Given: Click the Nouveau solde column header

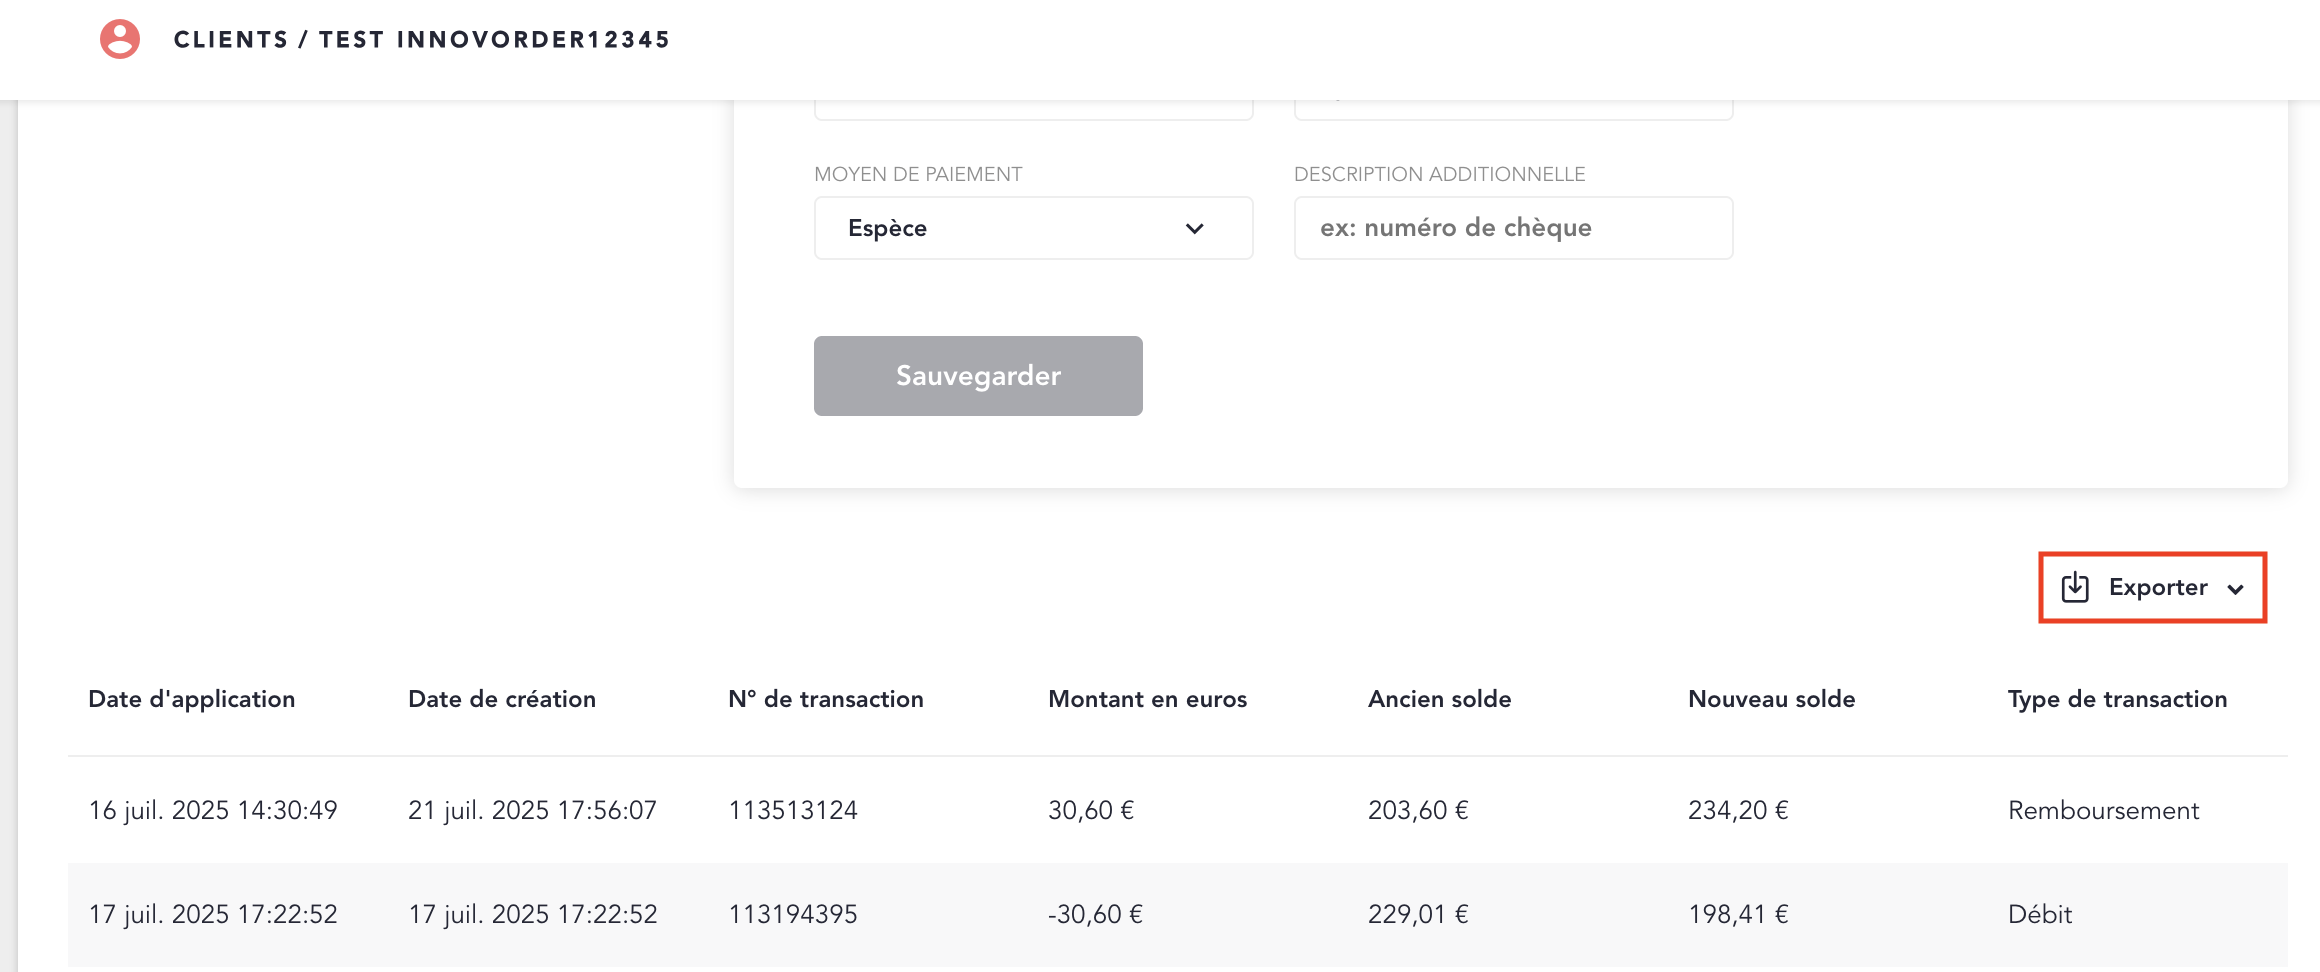Looking at the screenshot, I should click(1771, 699).
